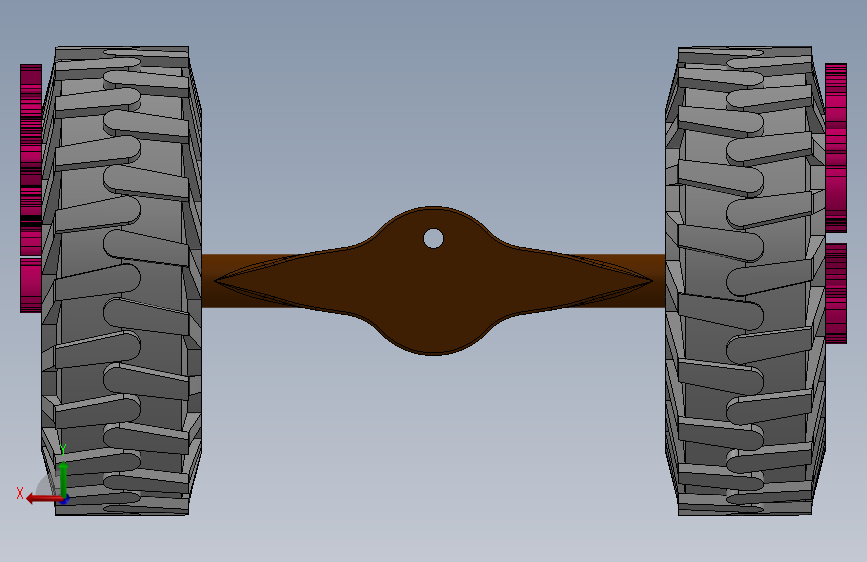Click the green Y axis arrow of the triad

pos(64,479)
